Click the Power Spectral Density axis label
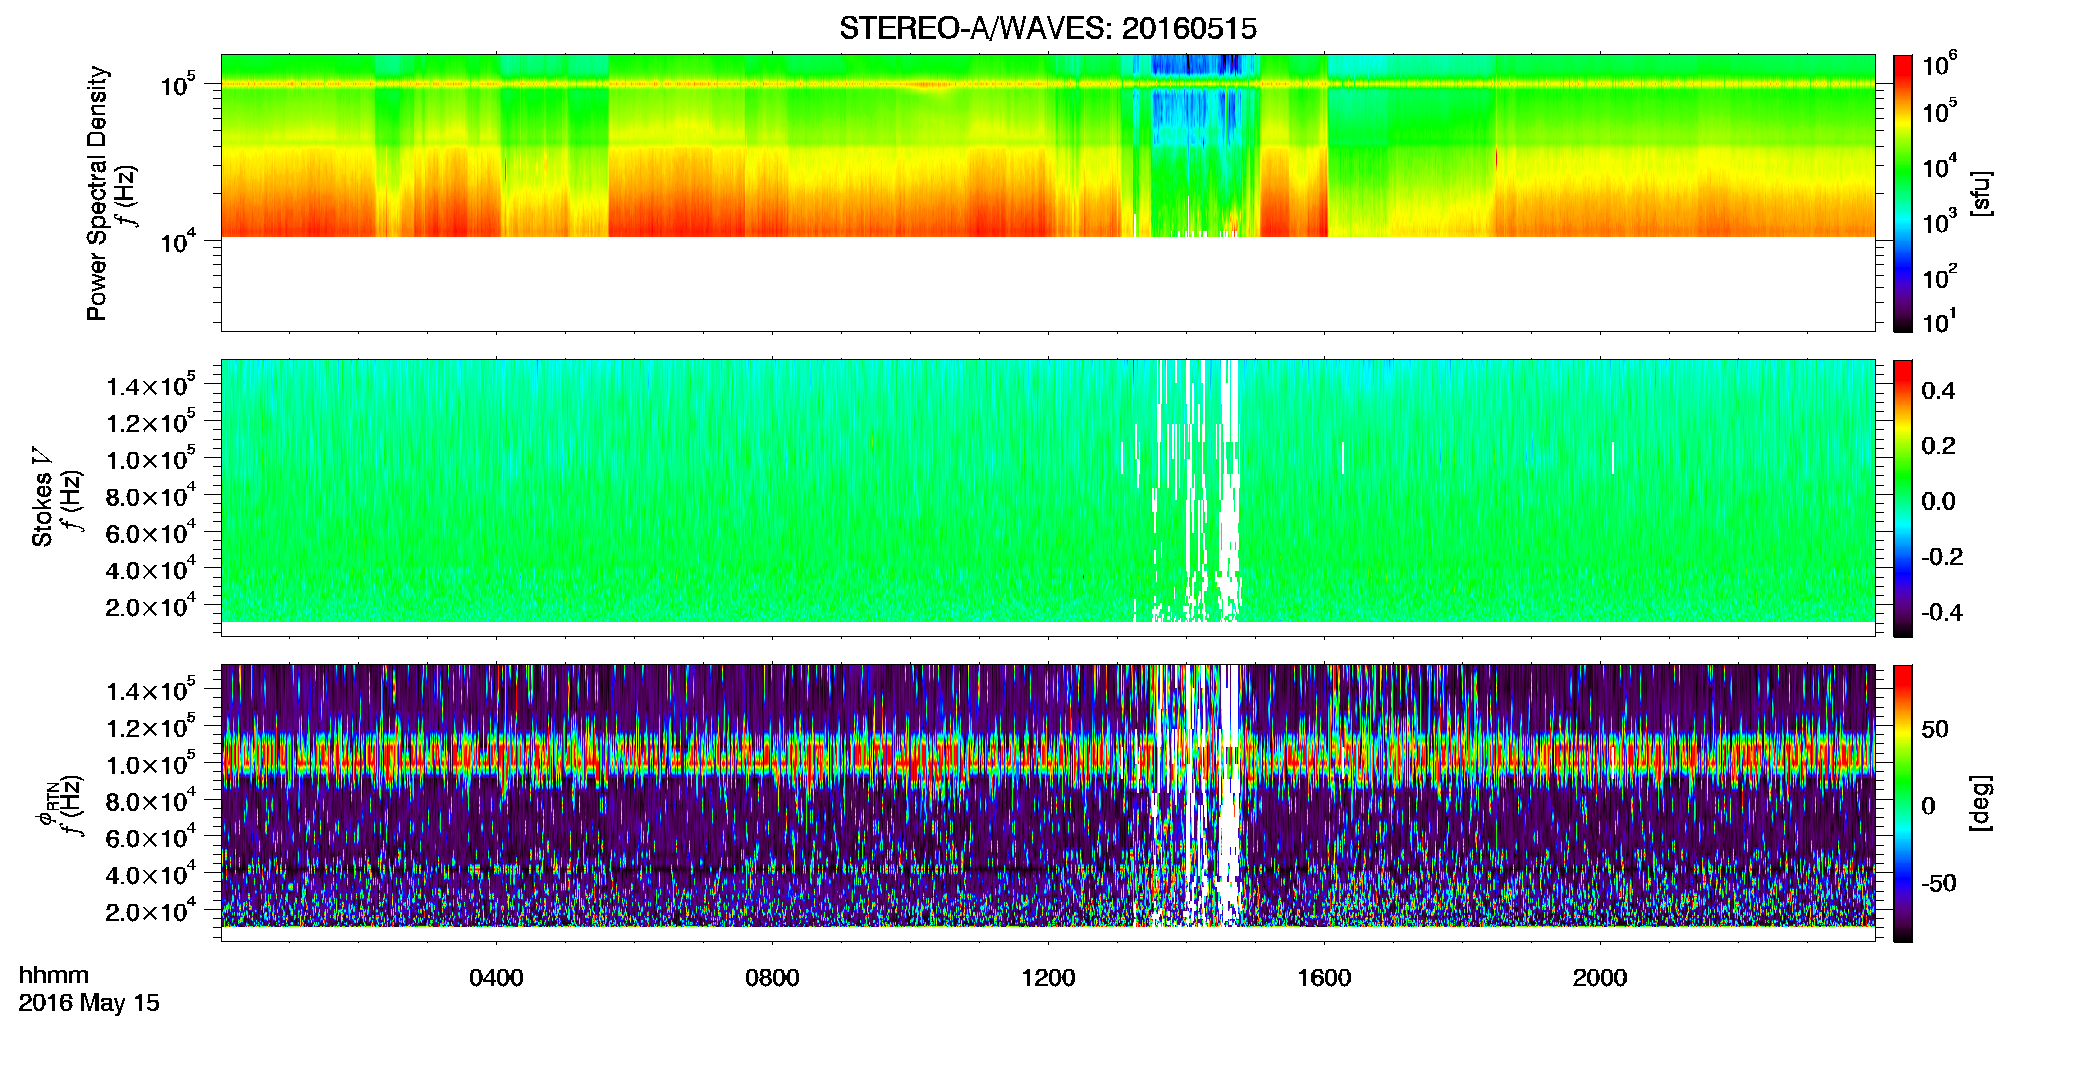Viewport: 2096px width, 1080px height. (96, 193)
